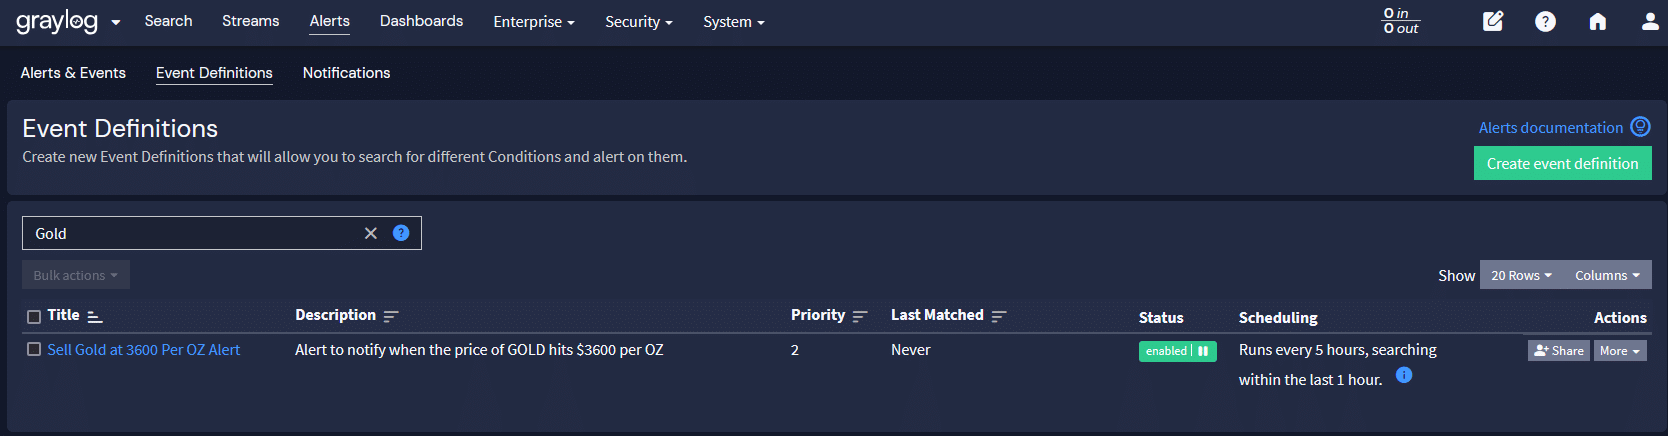This screenshot has width=1668, height=436.
Task: Expand the 20 Rows dropdown
Action: 1521,275
